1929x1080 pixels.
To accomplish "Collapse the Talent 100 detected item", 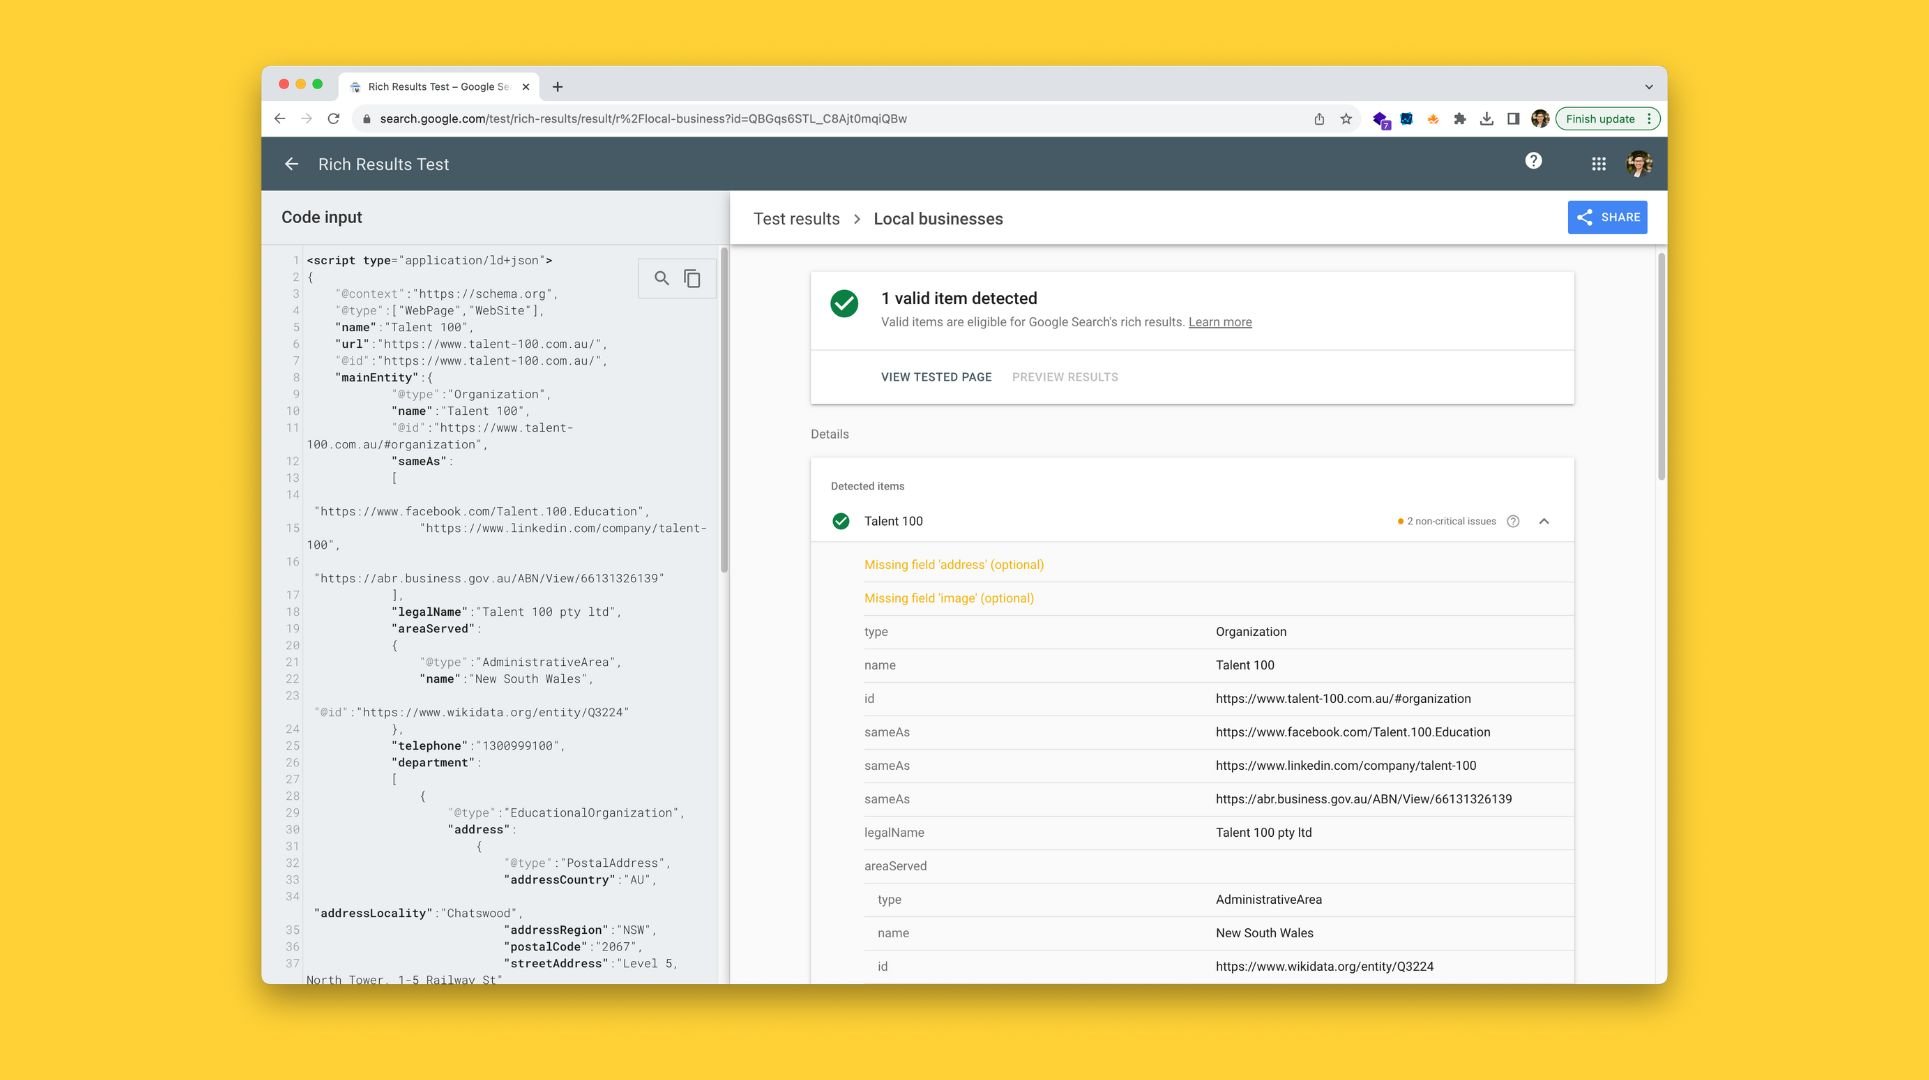I will click(x=1544, y=521).
